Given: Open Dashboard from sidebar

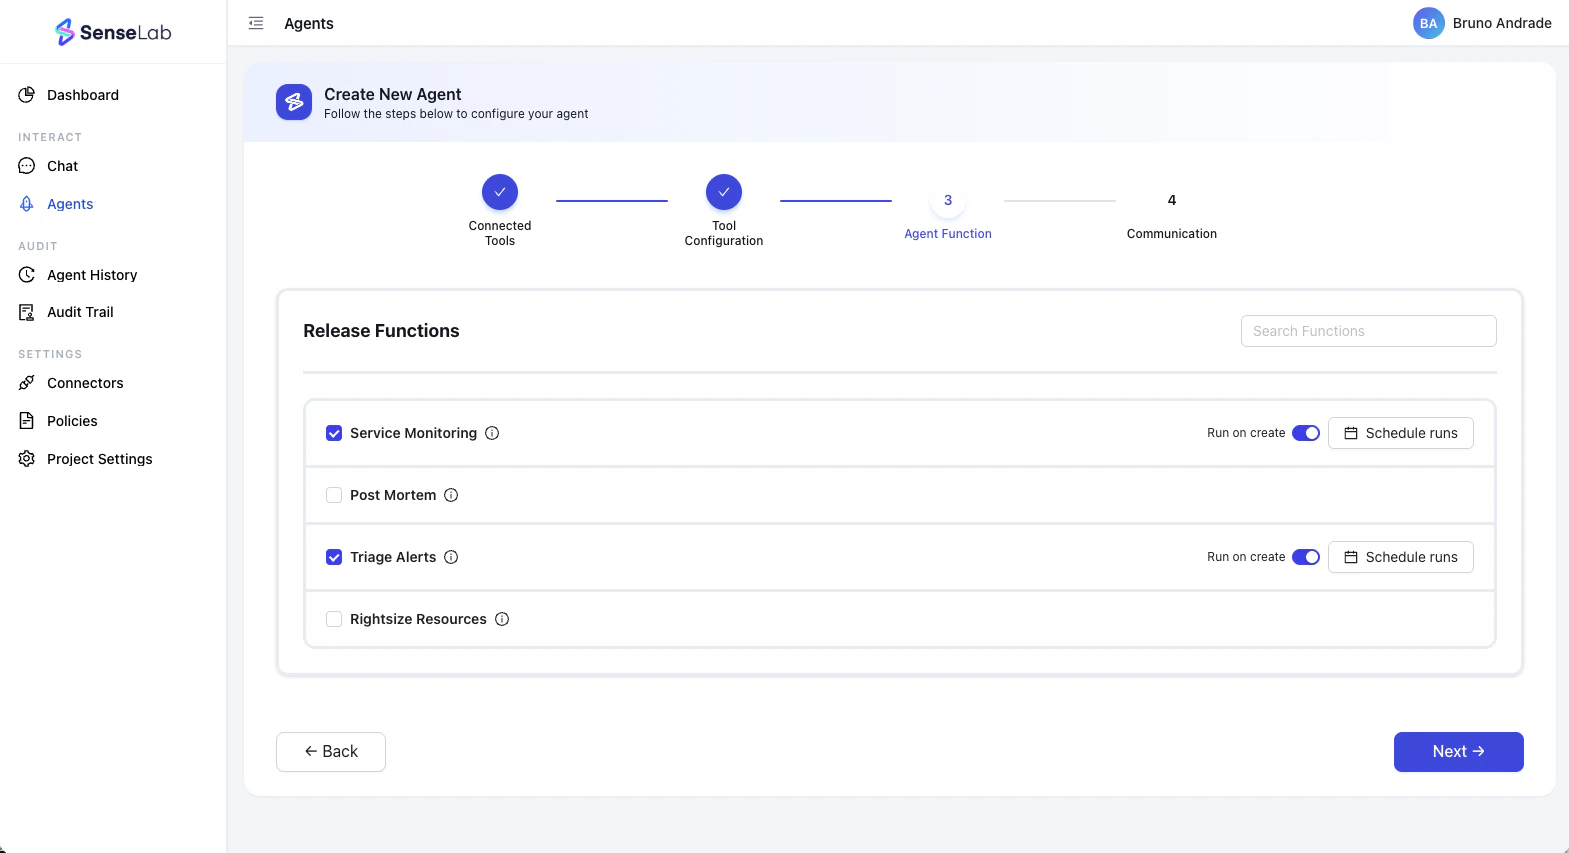Looking at the screenshot, I should [83, 95].
